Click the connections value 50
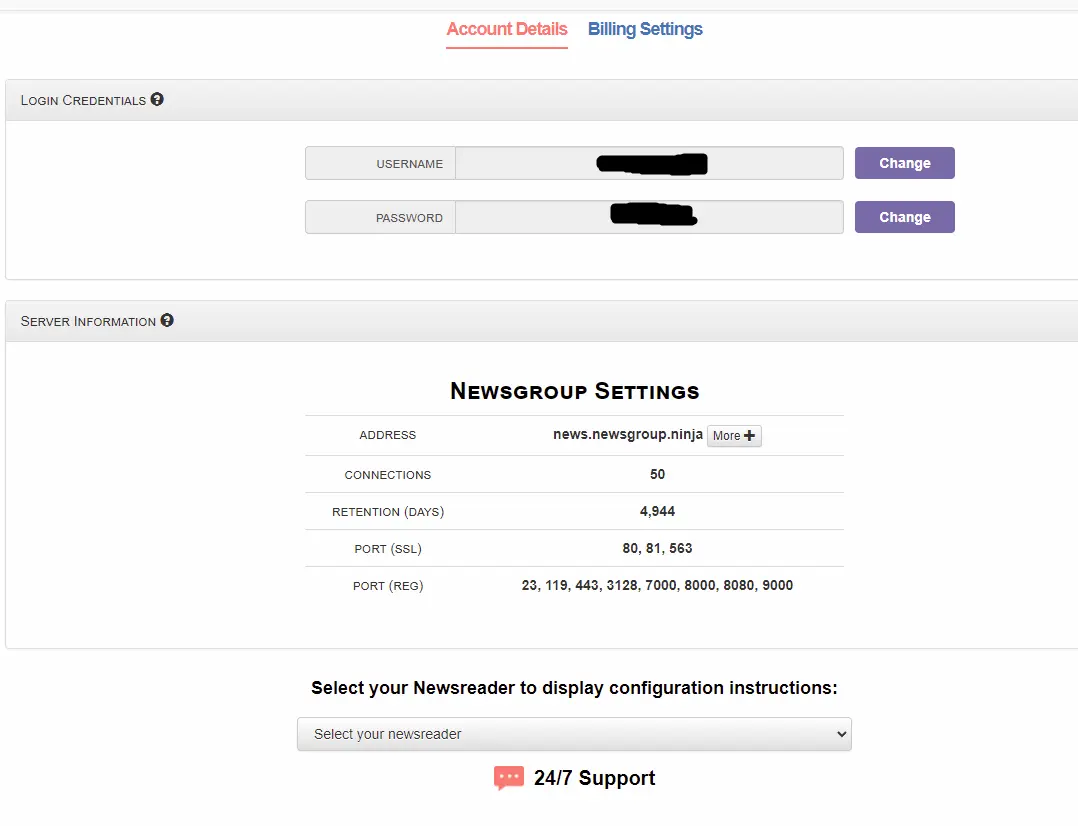Image resolution: width=1078 pixels, height=826 pixels. [657, 474]
